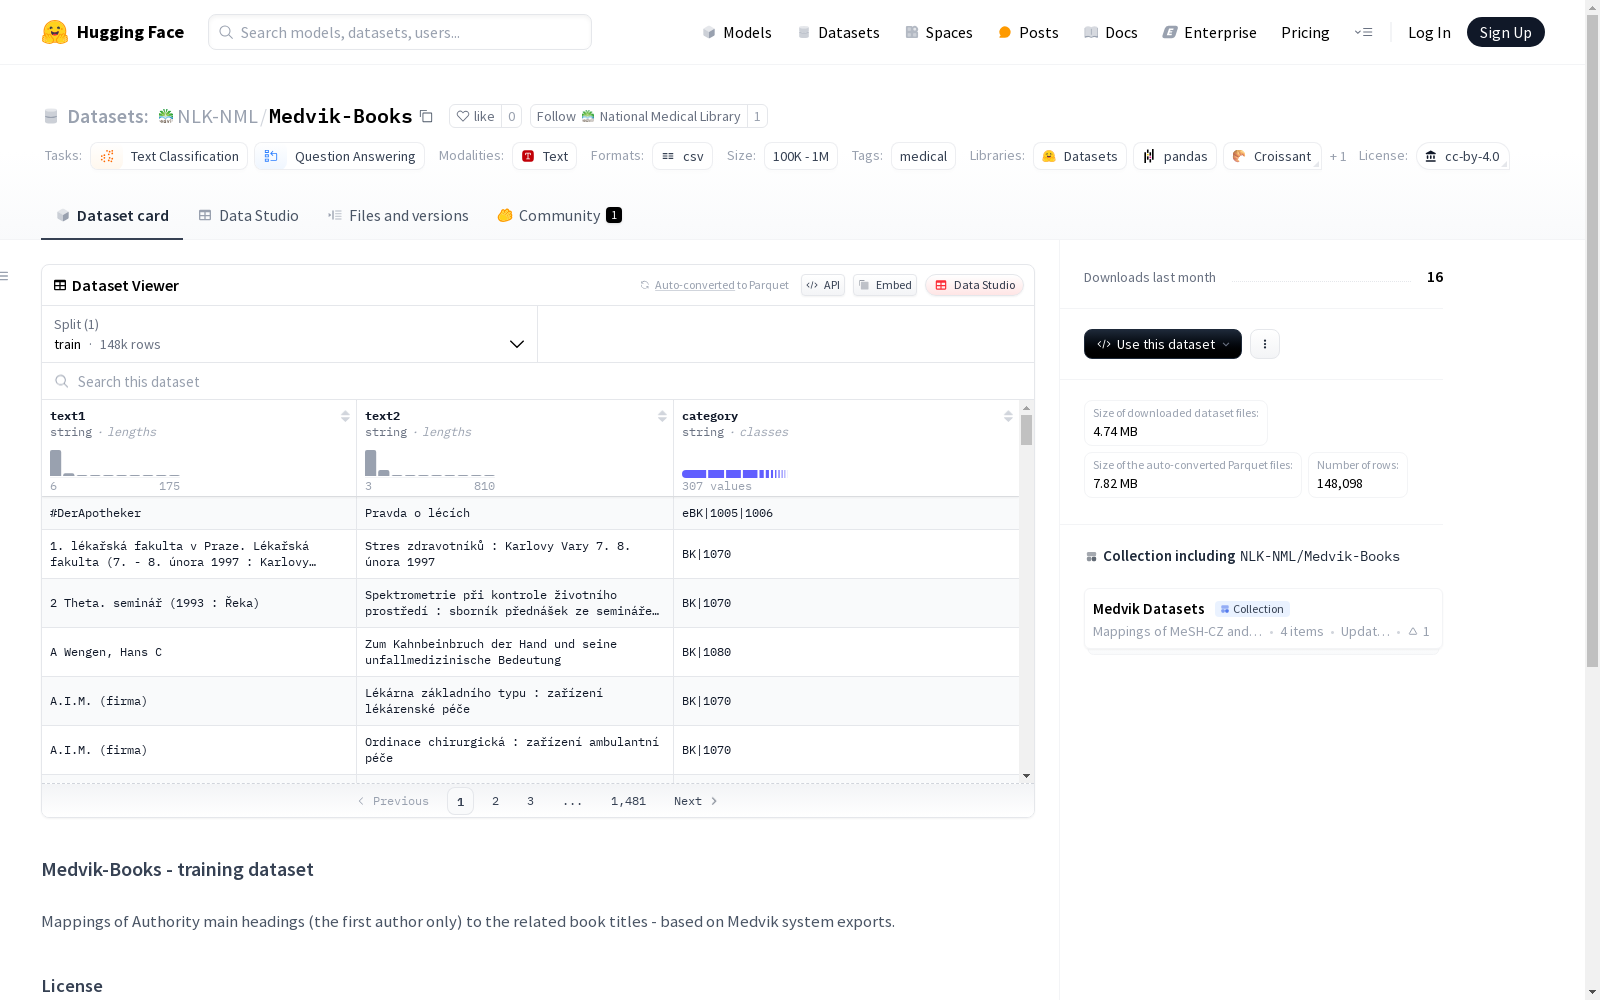Select the Text Classification task tag

169,156
